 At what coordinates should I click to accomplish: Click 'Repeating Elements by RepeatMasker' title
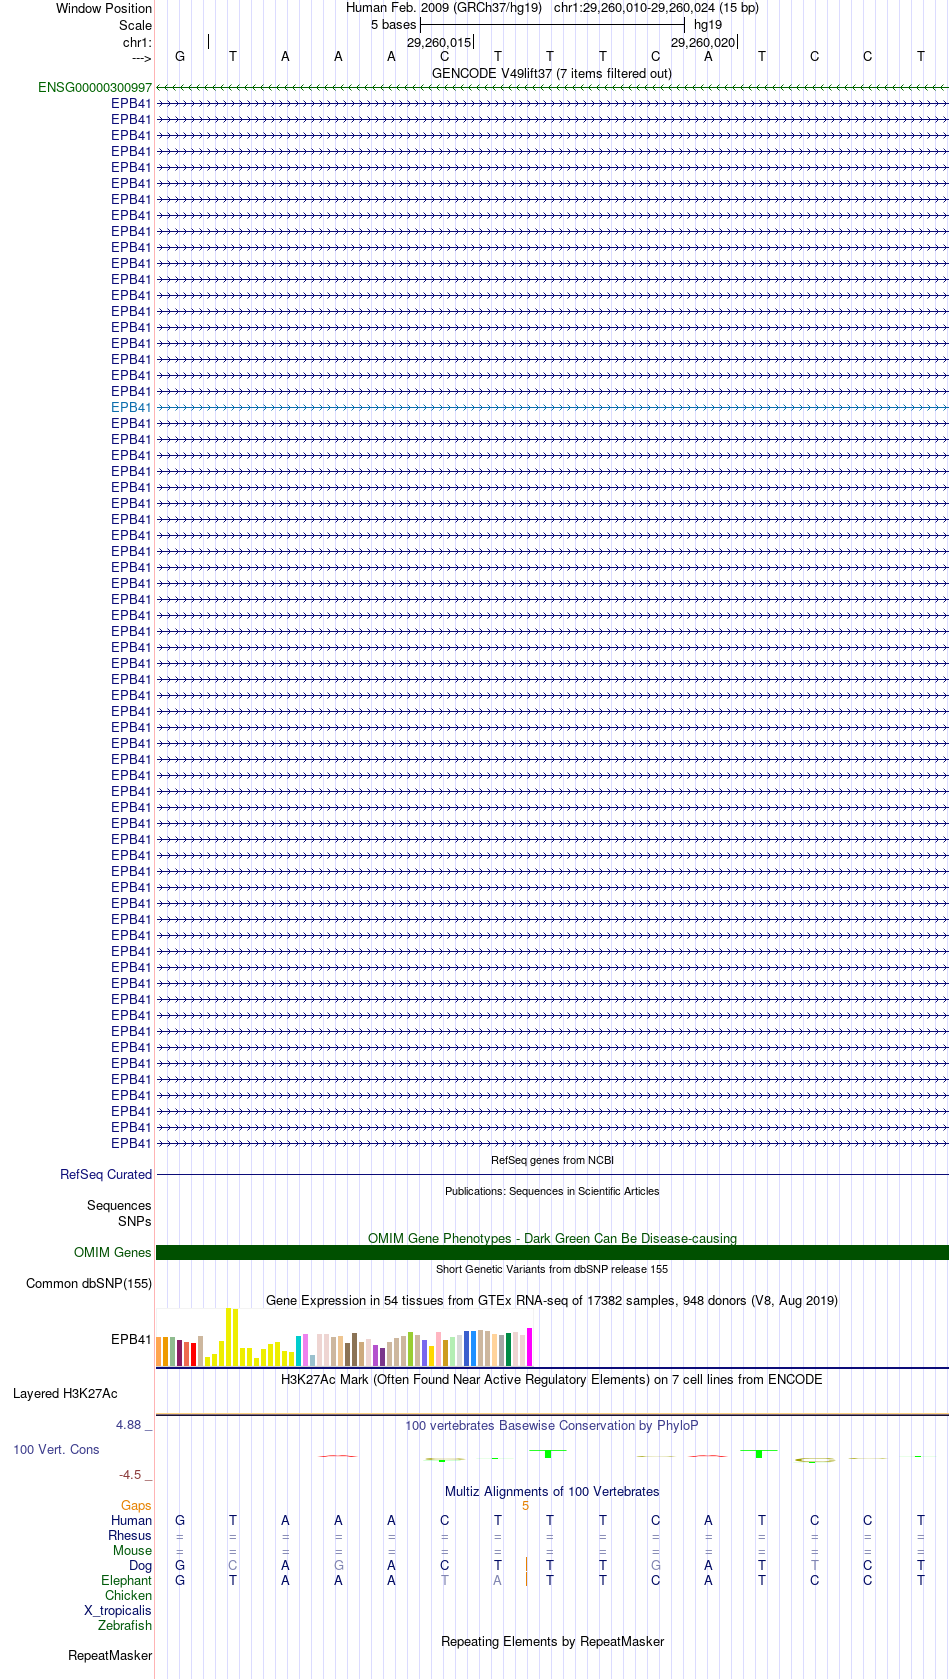tap(552, 1642)
